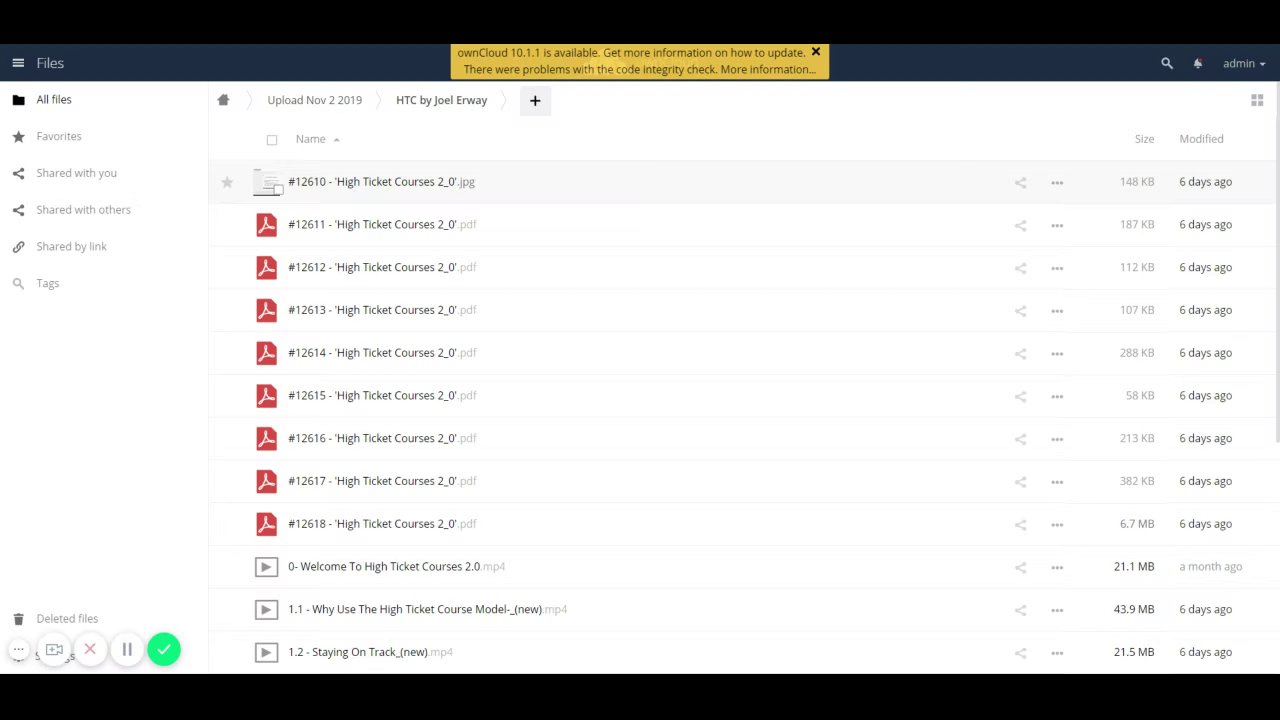Image resolution: width=1280 pixels, height=720 pixels.
Task: Share the 1.1 Why Use mp4
Action: tap(1020, 610)
